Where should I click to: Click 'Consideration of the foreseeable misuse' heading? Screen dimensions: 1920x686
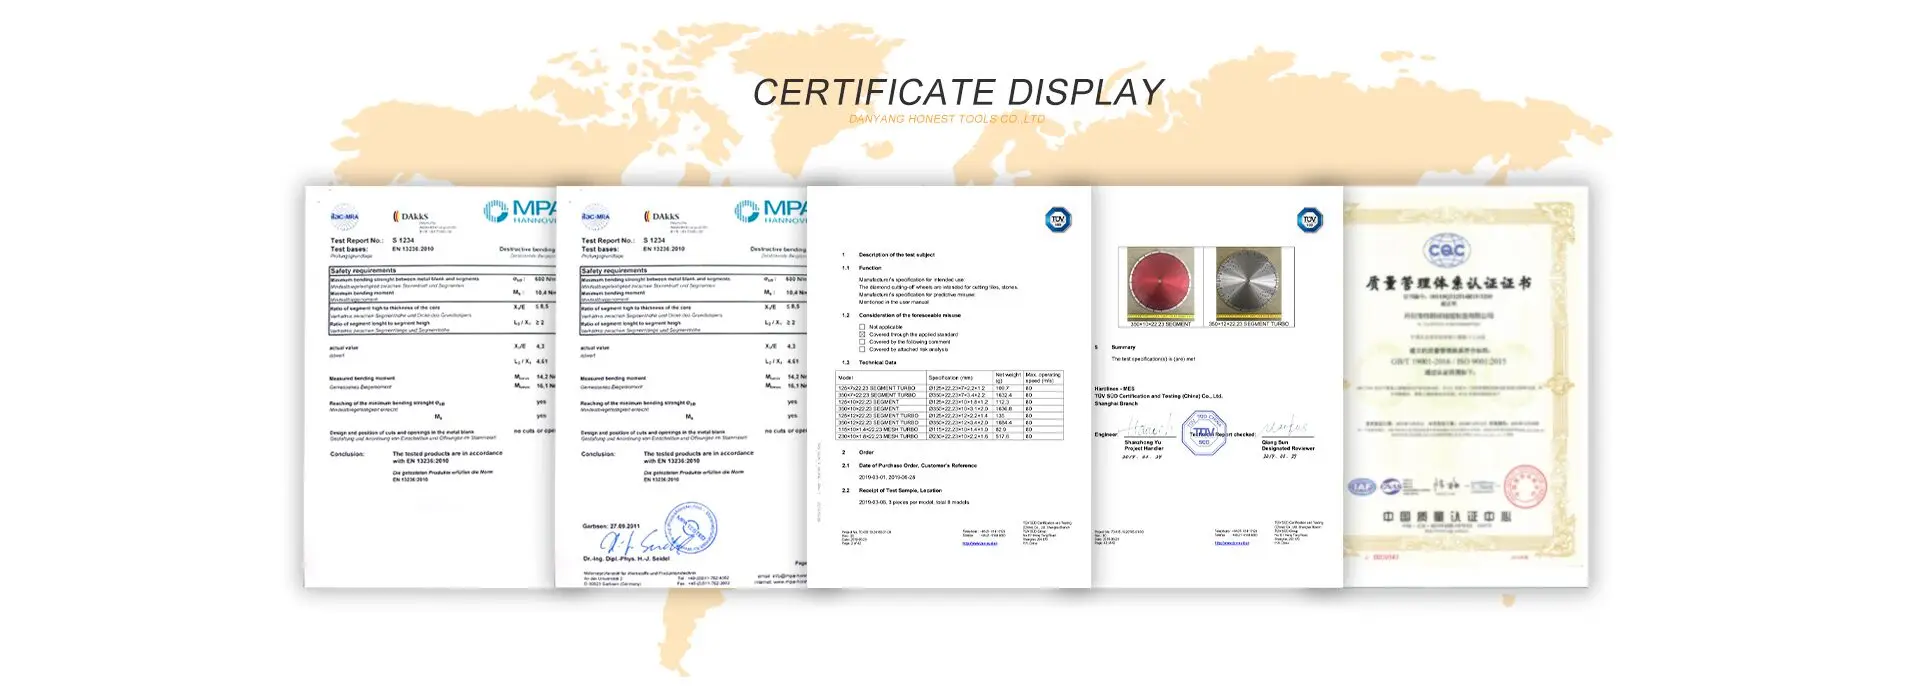pyautogui.click(x=910, y=315)
